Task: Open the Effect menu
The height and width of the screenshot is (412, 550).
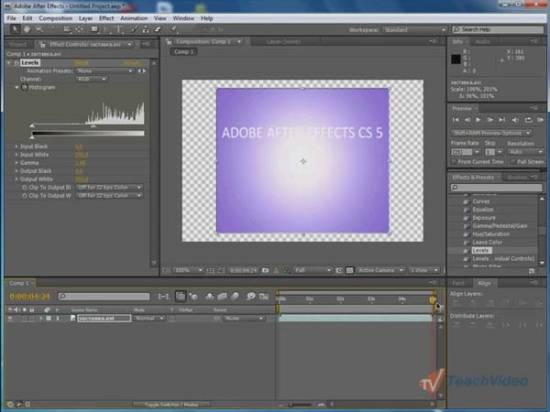Action: click(106, 18)
